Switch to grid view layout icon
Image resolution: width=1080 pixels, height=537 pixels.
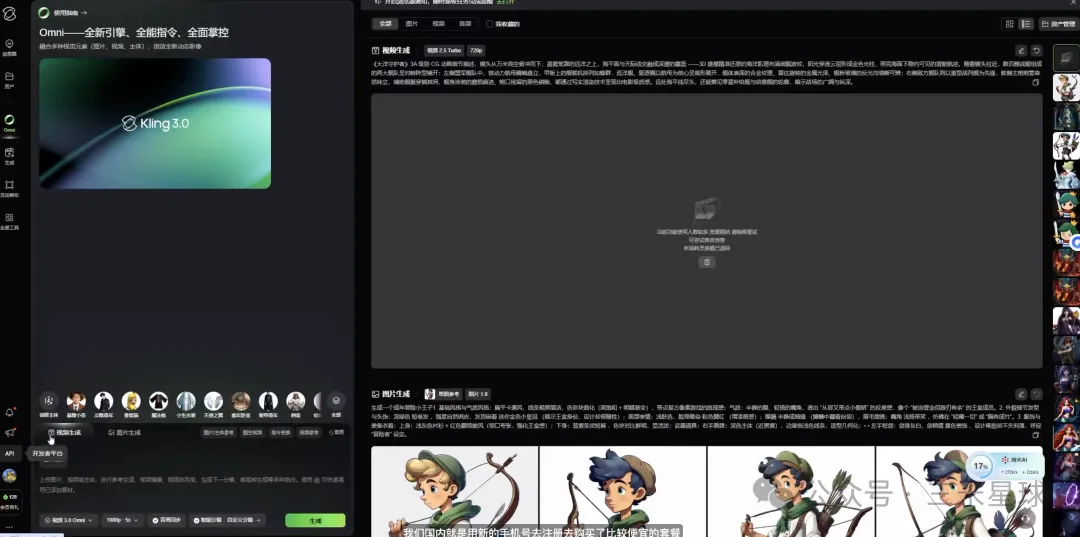coord(1009,24)
